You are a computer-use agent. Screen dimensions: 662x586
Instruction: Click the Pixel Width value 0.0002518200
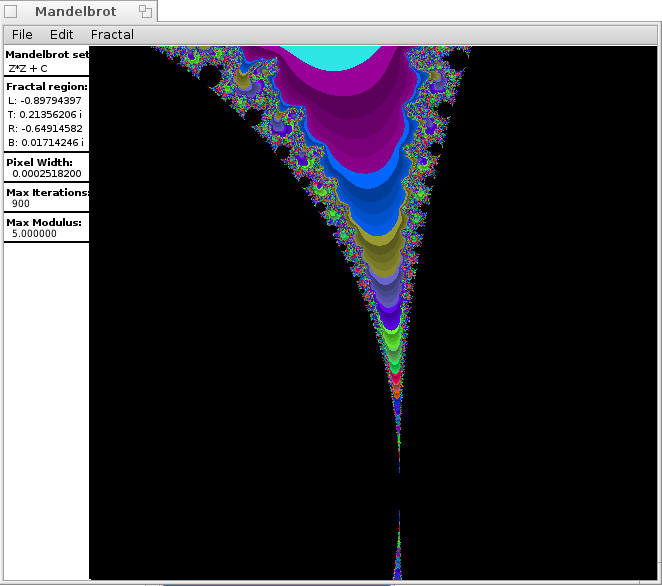pos(47,174)
